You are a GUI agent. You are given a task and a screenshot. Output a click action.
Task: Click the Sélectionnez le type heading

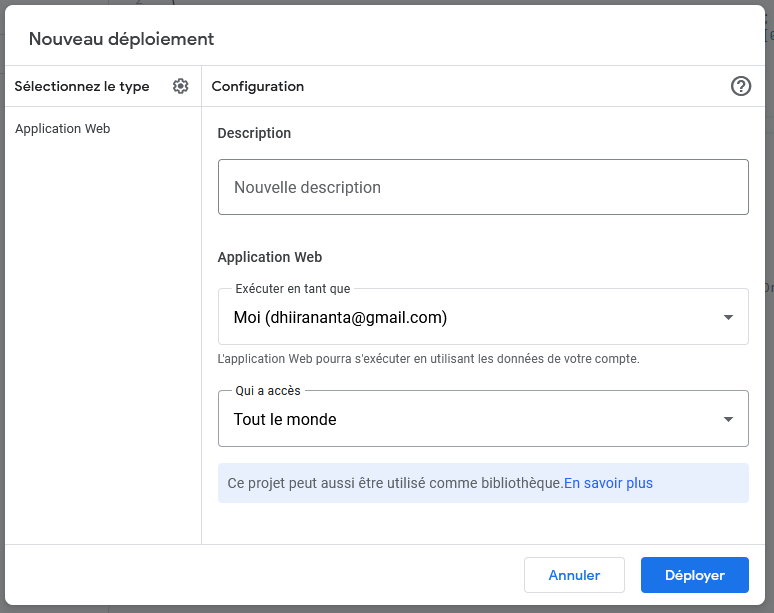tap(82, 86)
